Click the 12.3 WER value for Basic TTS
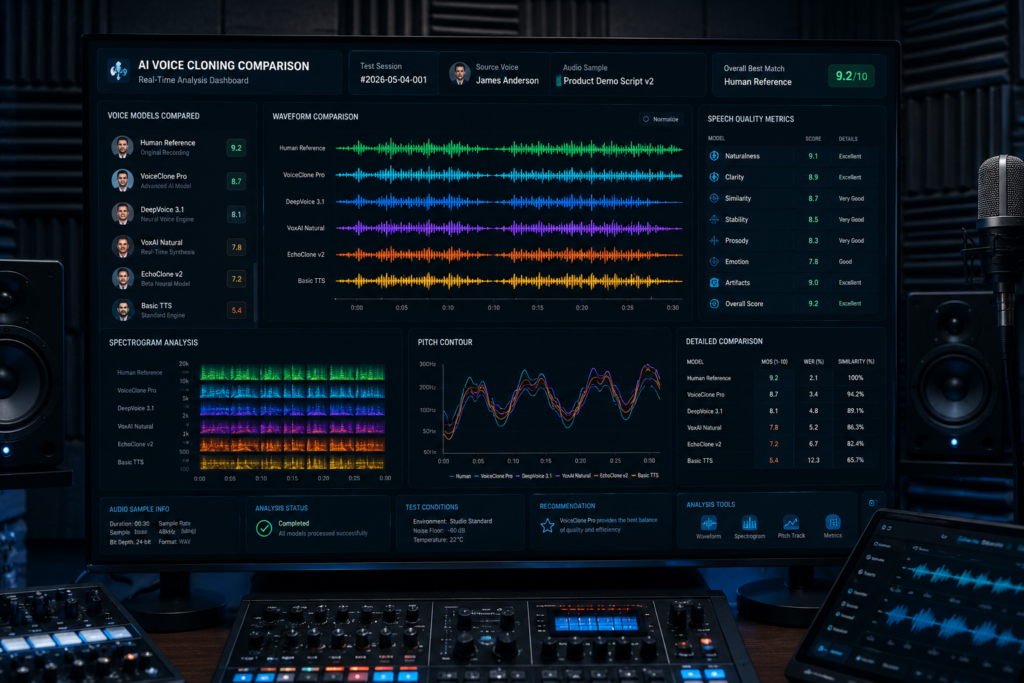This screenshot has height=683, width=1024. pos(814,460)
